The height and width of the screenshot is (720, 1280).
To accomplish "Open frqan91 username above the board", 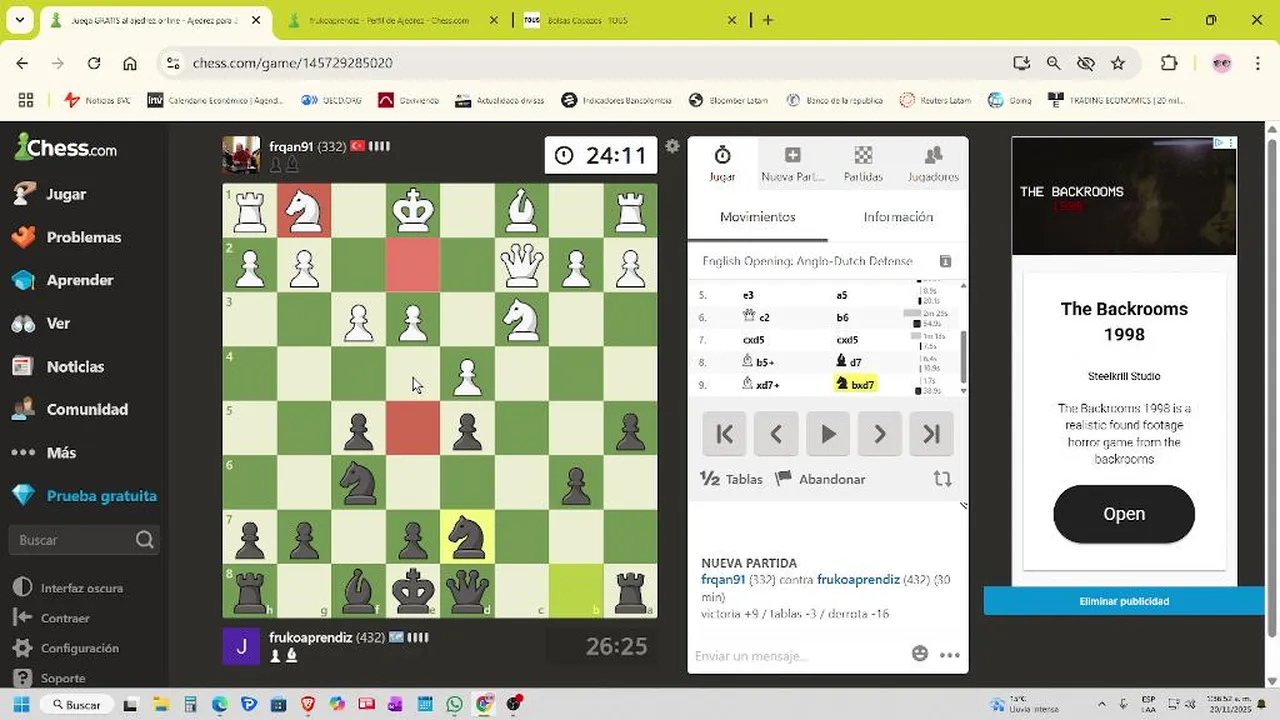I will (x=291, y=146).
